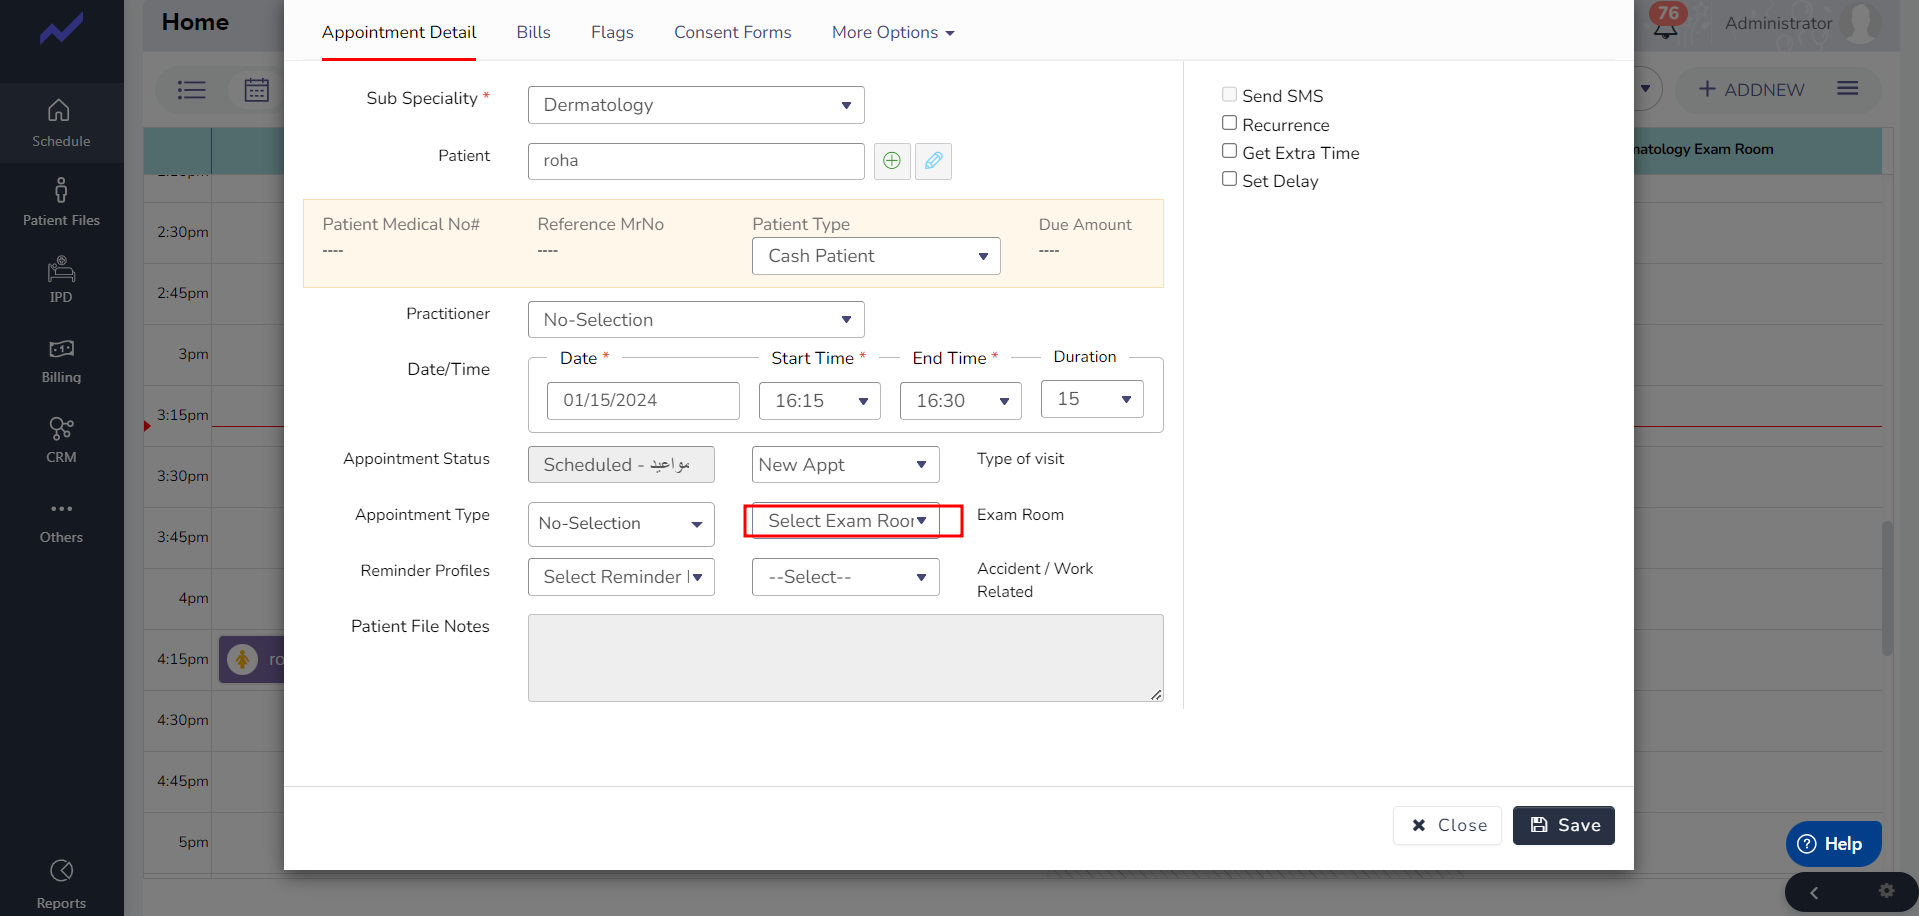
Task: Open the Sub Speciality Dermatology dropdown
Action: [x=696, y=105]
